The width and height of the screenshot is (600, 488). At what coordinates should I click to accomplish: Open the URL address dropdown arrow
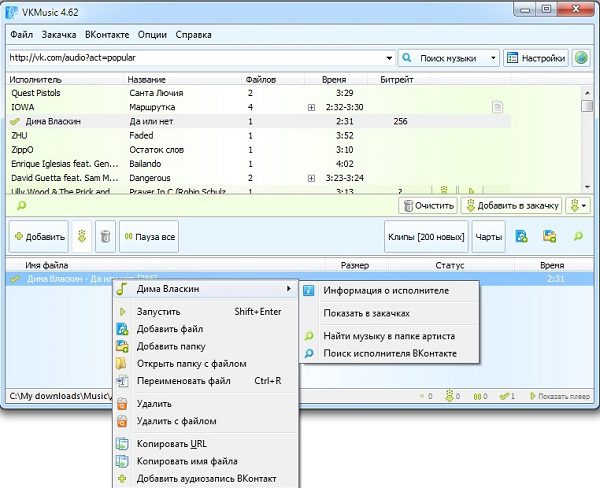point(389,58)
